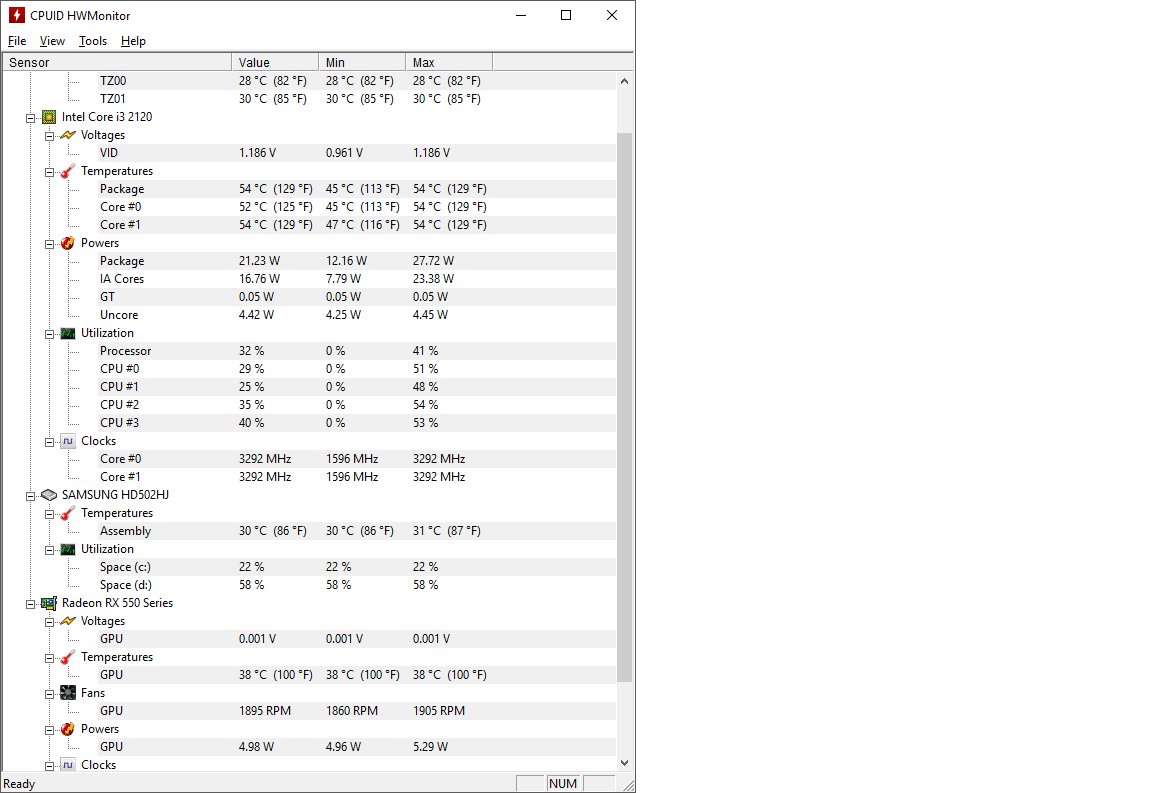1152x793 pixels.
Task: Click the Sensor column header
Action: click(x=118, y=62)
